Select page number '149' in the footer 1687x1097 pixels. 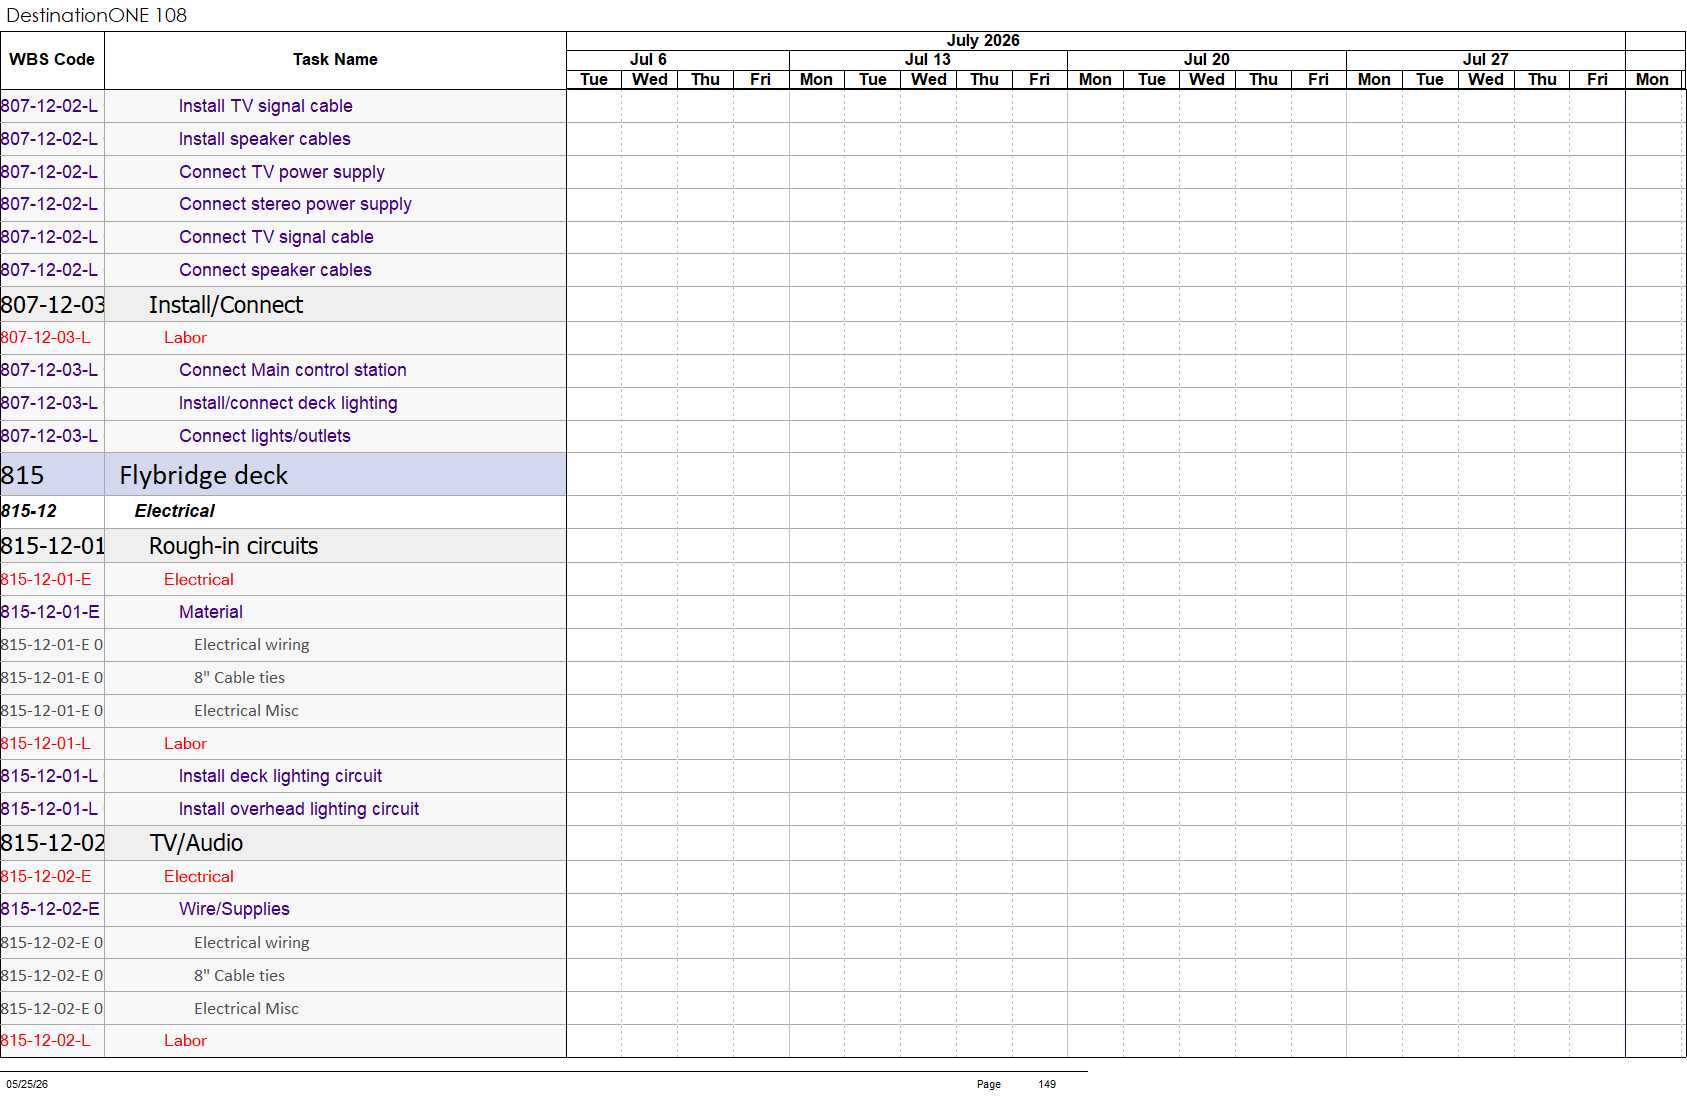(1047, 1084)
